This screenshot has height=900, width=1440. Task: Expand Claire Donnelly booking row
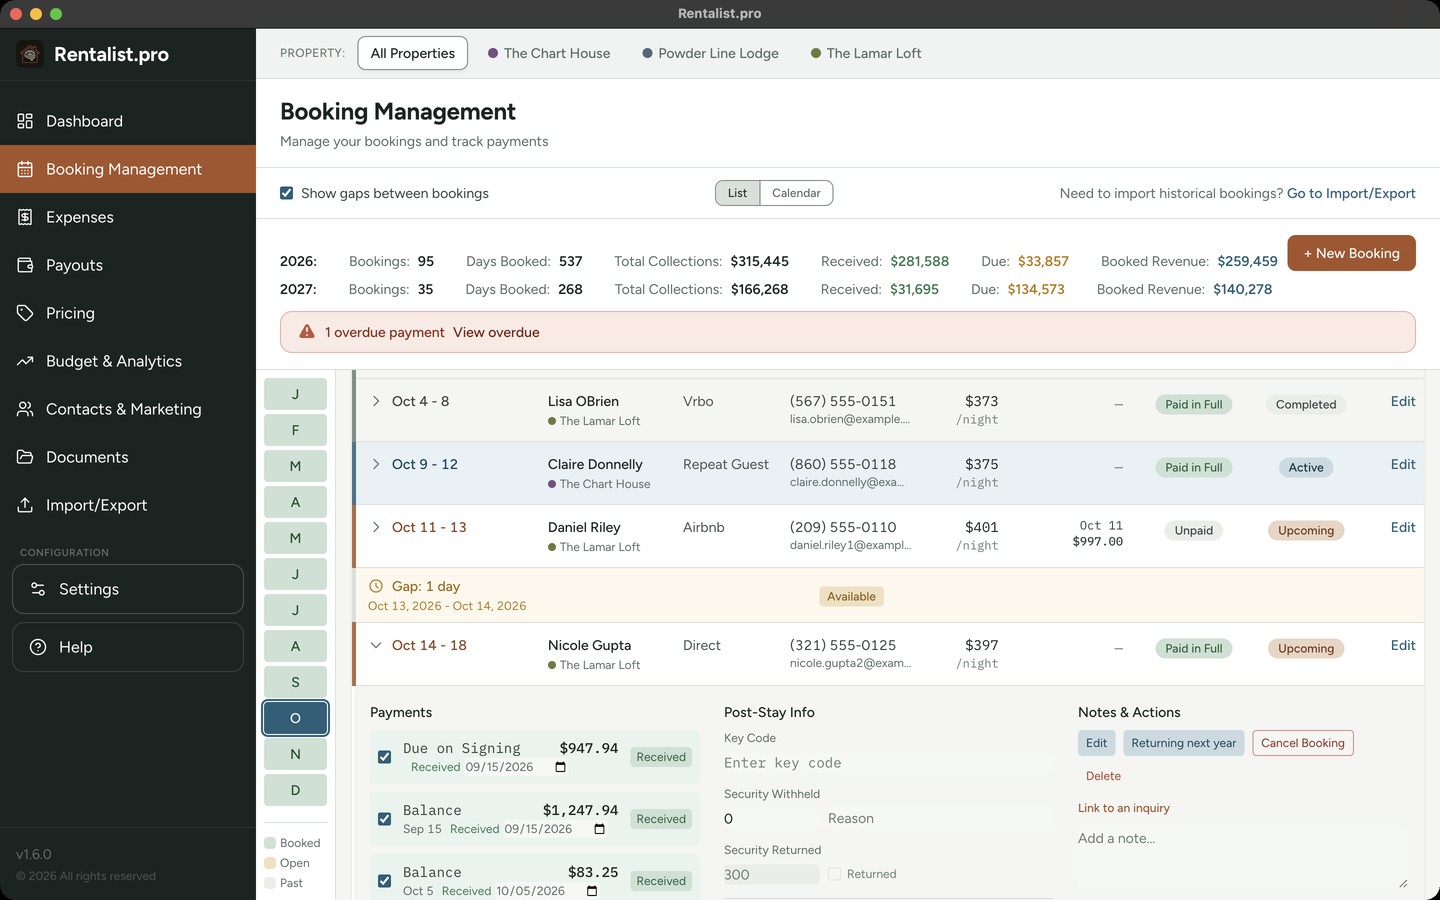(x=376, y=464)
